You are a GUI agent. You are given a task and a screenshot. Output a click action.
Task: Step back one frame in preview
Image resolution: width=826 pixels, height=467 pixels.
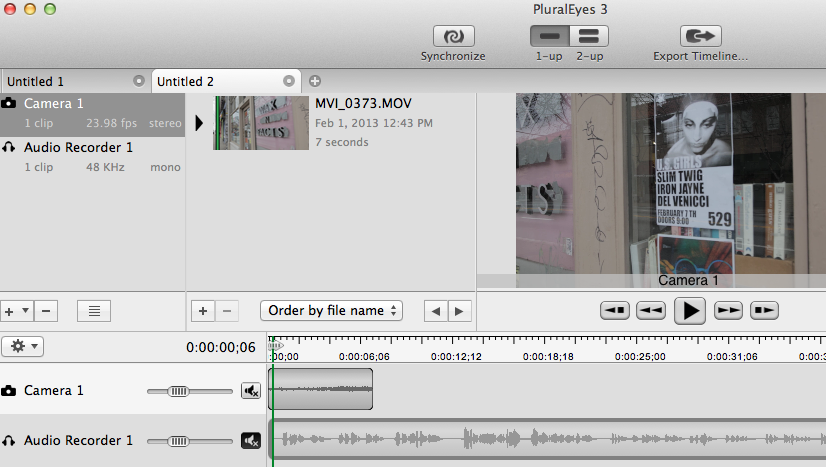click(650, 311)
